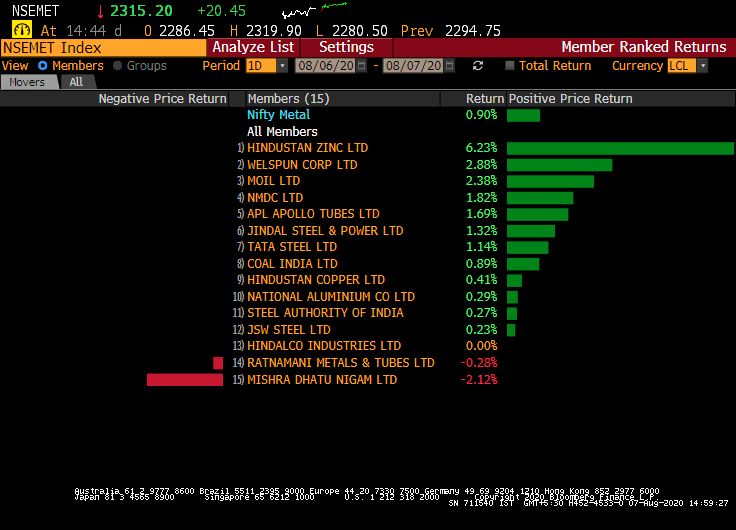Click the green bar for WELSPUN CORP LTD

559,165
